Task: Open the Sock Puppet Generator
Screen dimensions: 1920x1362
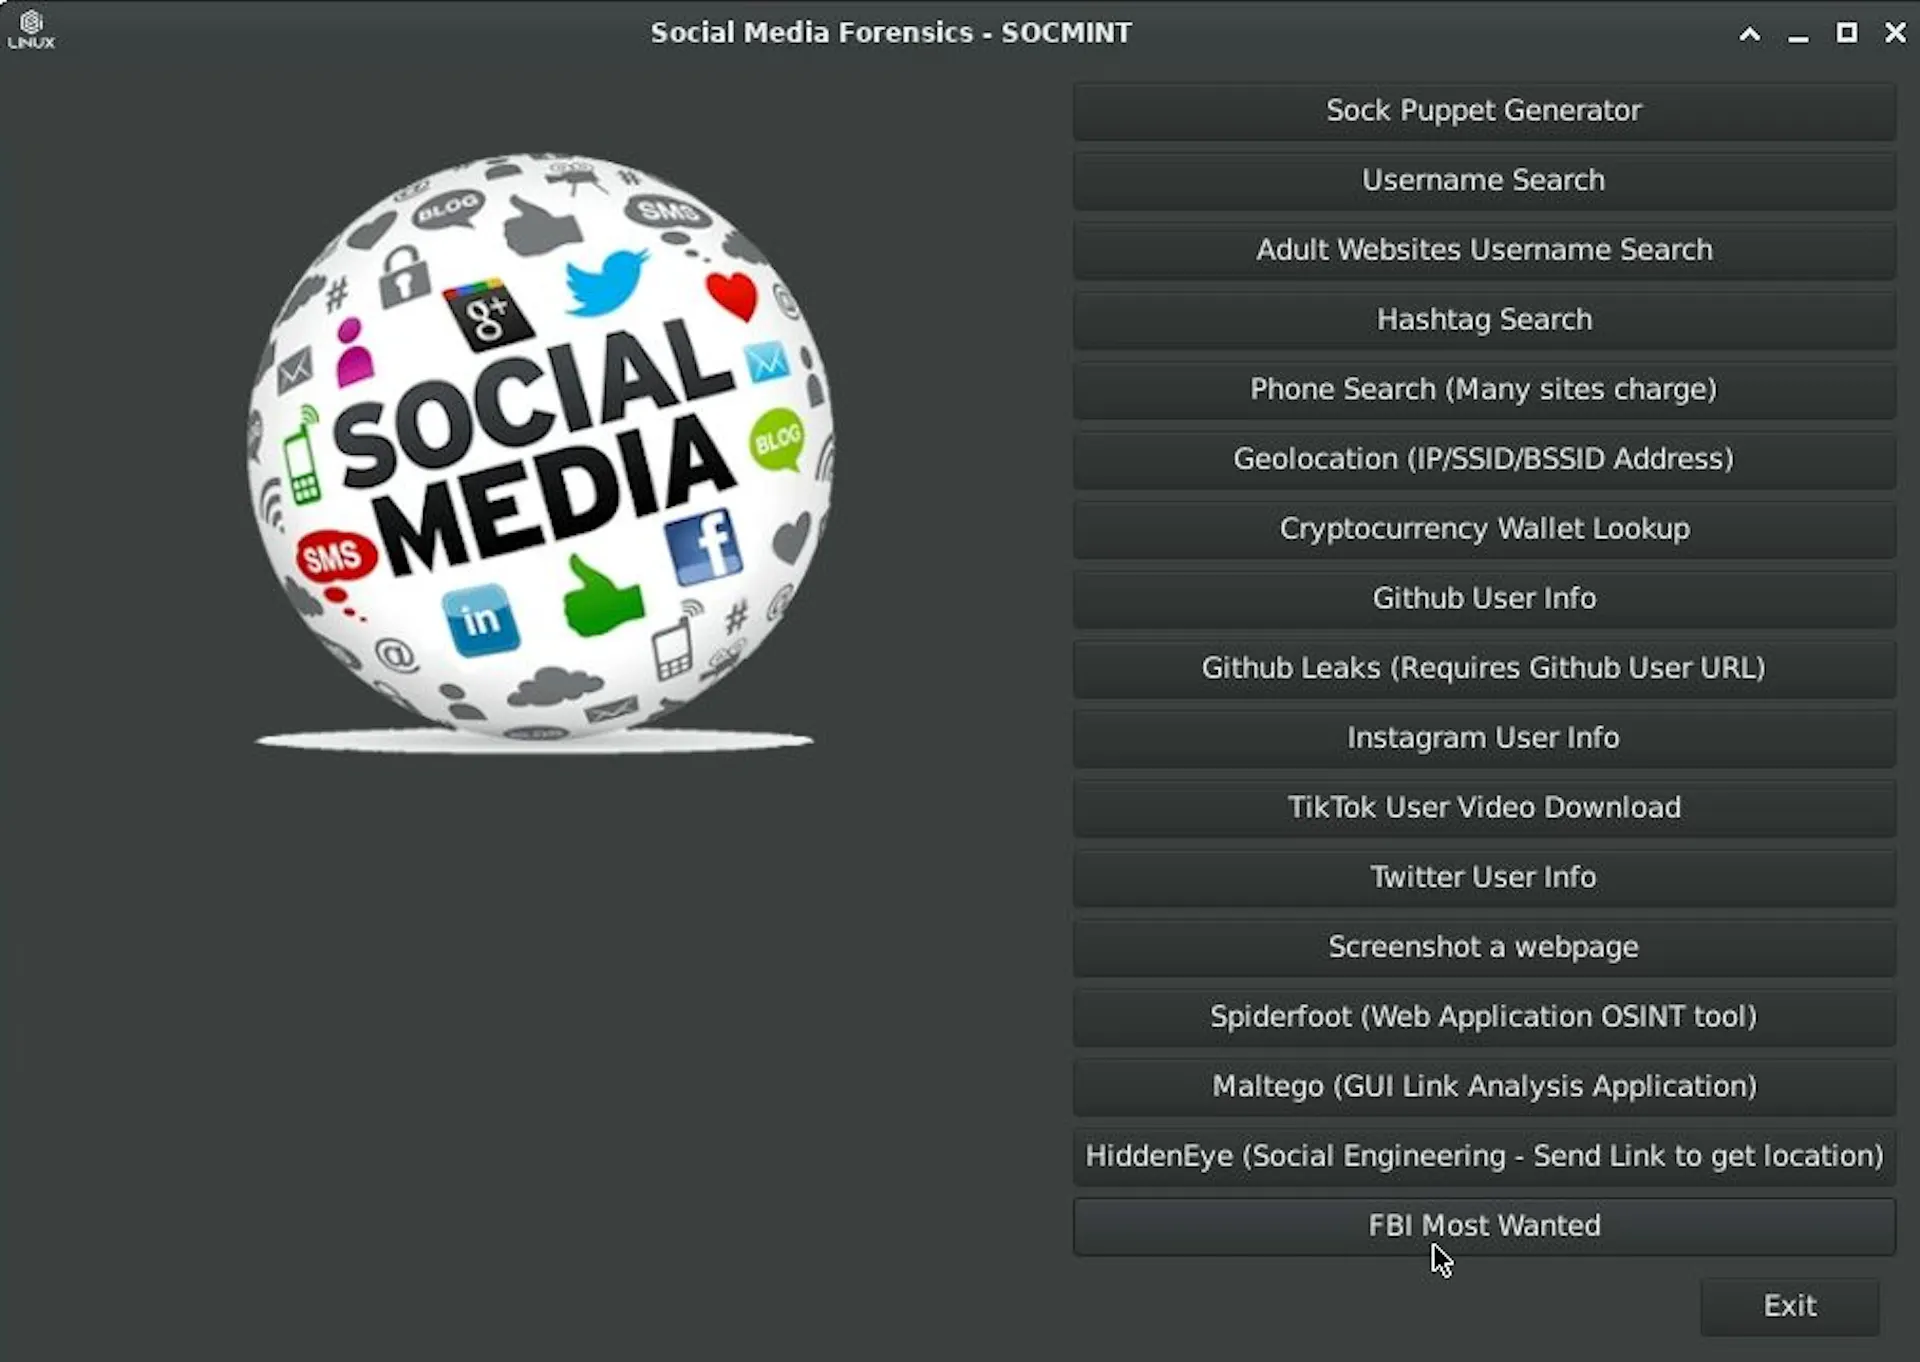Action: (1484, 111)
